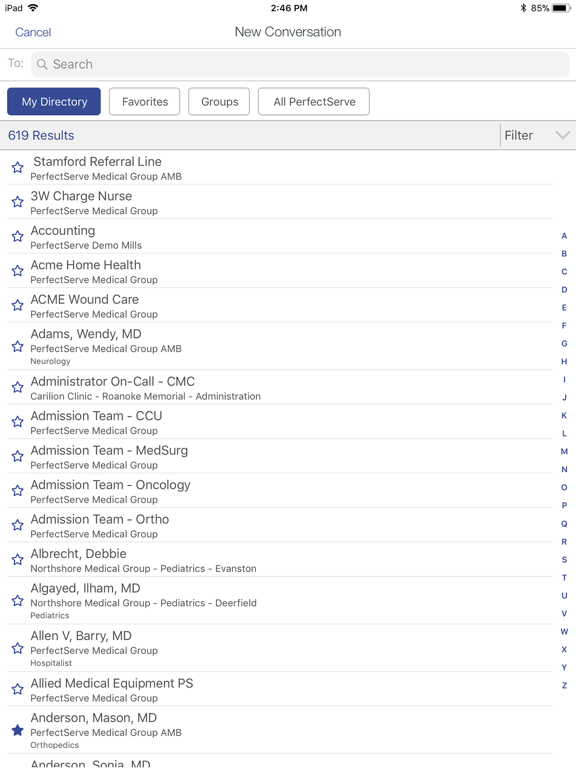576x768 pixels.
Task: Jump to letter W in the index
Action: (x=564, y=631)
